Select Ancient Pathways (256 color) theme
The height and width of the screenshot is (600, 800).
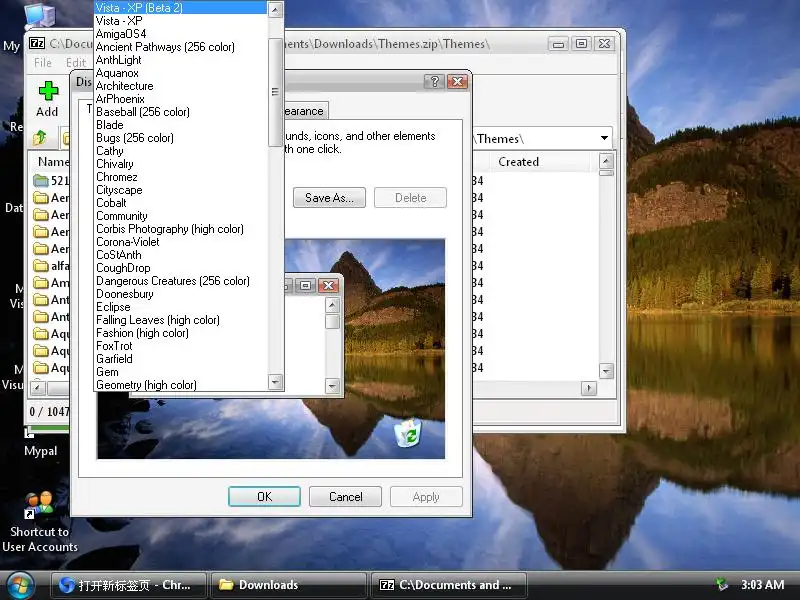click(x=181, y=47)
